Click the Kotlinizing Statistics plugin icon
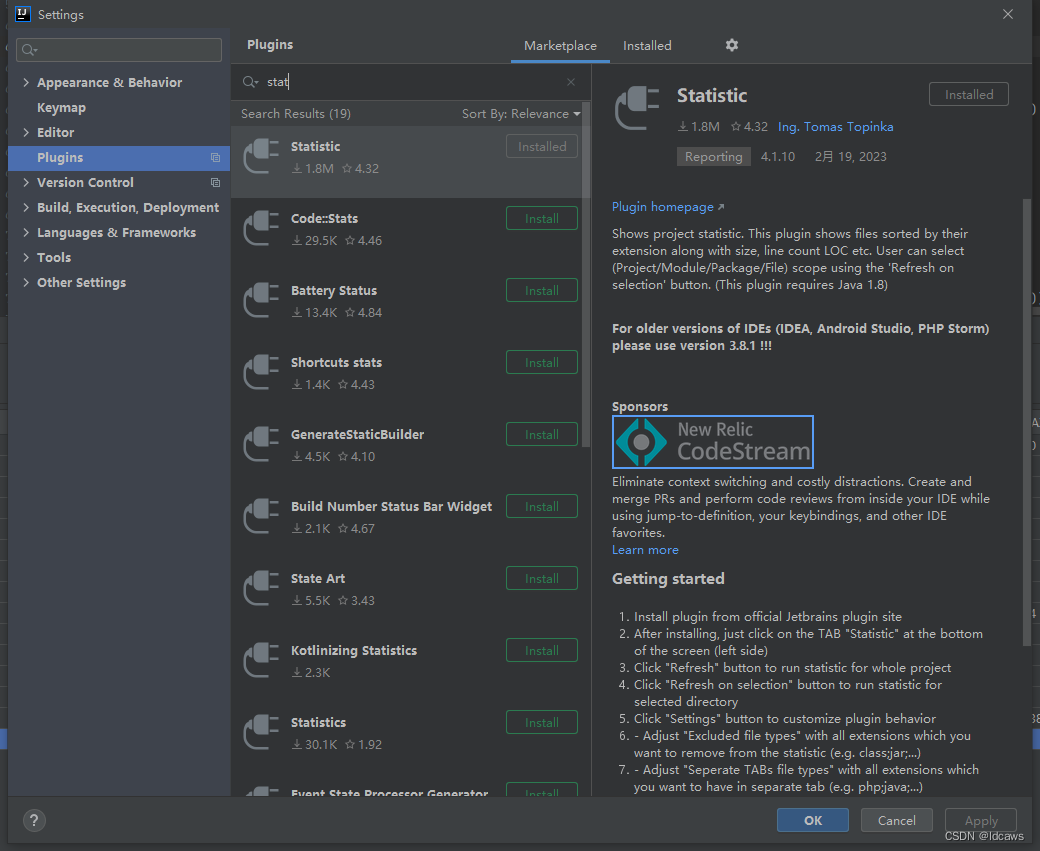Screen dimensions: 1040x851 pyautogui.click(x=261, y=661)
